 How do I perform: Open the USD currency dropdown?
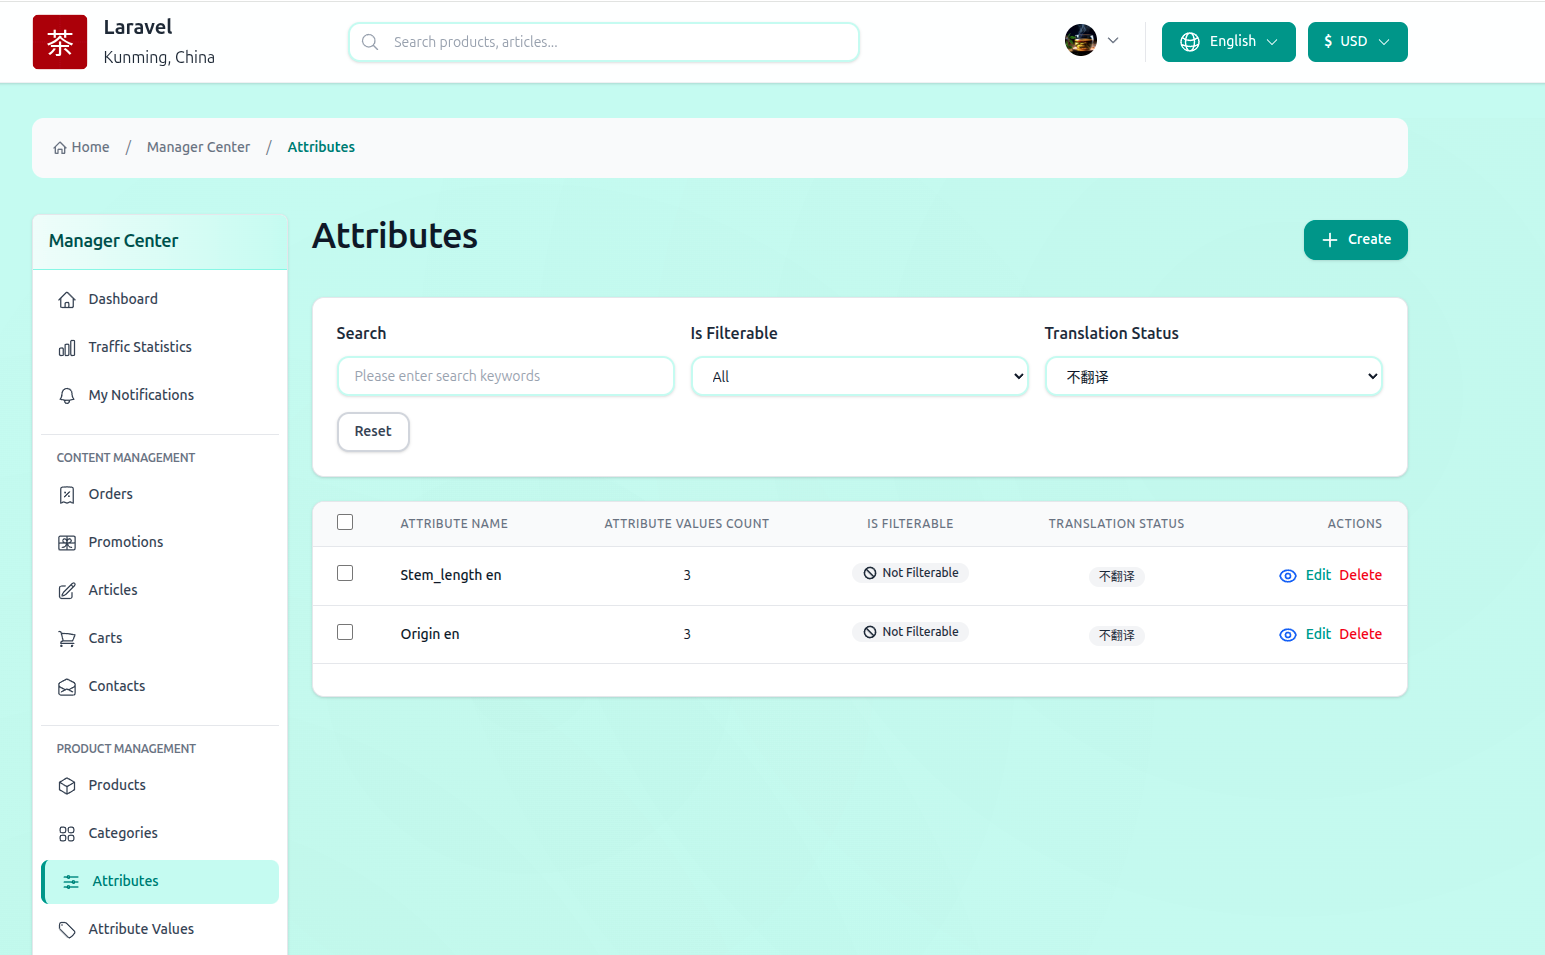[x=1358, y=42]
